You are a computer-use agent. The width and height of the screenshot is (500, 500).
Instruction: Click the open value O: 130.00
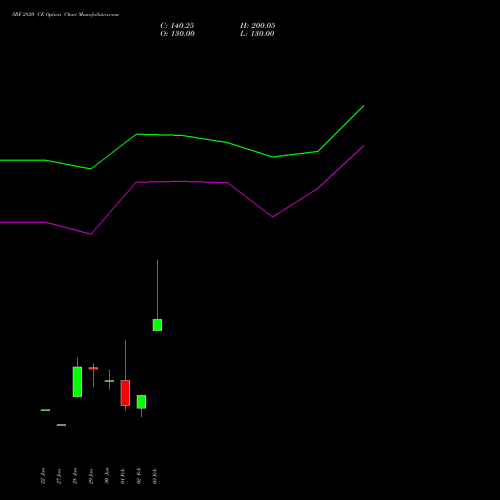pyautogui.click(x=177, y=34)
